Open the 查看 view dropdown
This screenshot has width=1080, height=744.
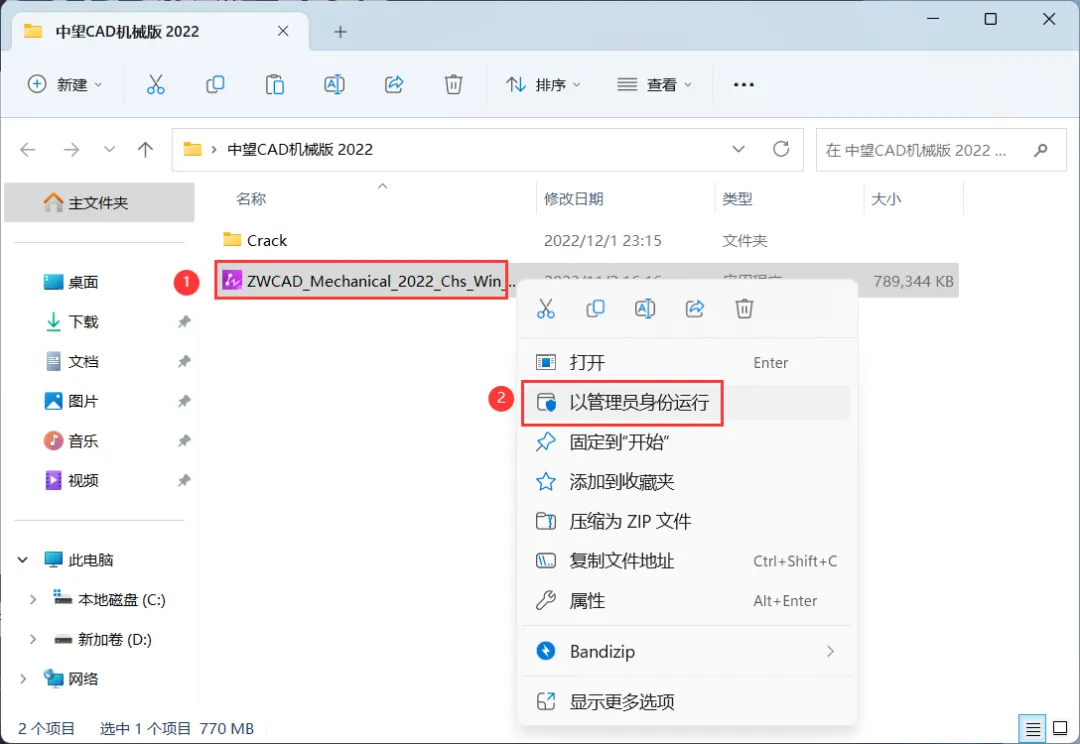click(654, 85)
